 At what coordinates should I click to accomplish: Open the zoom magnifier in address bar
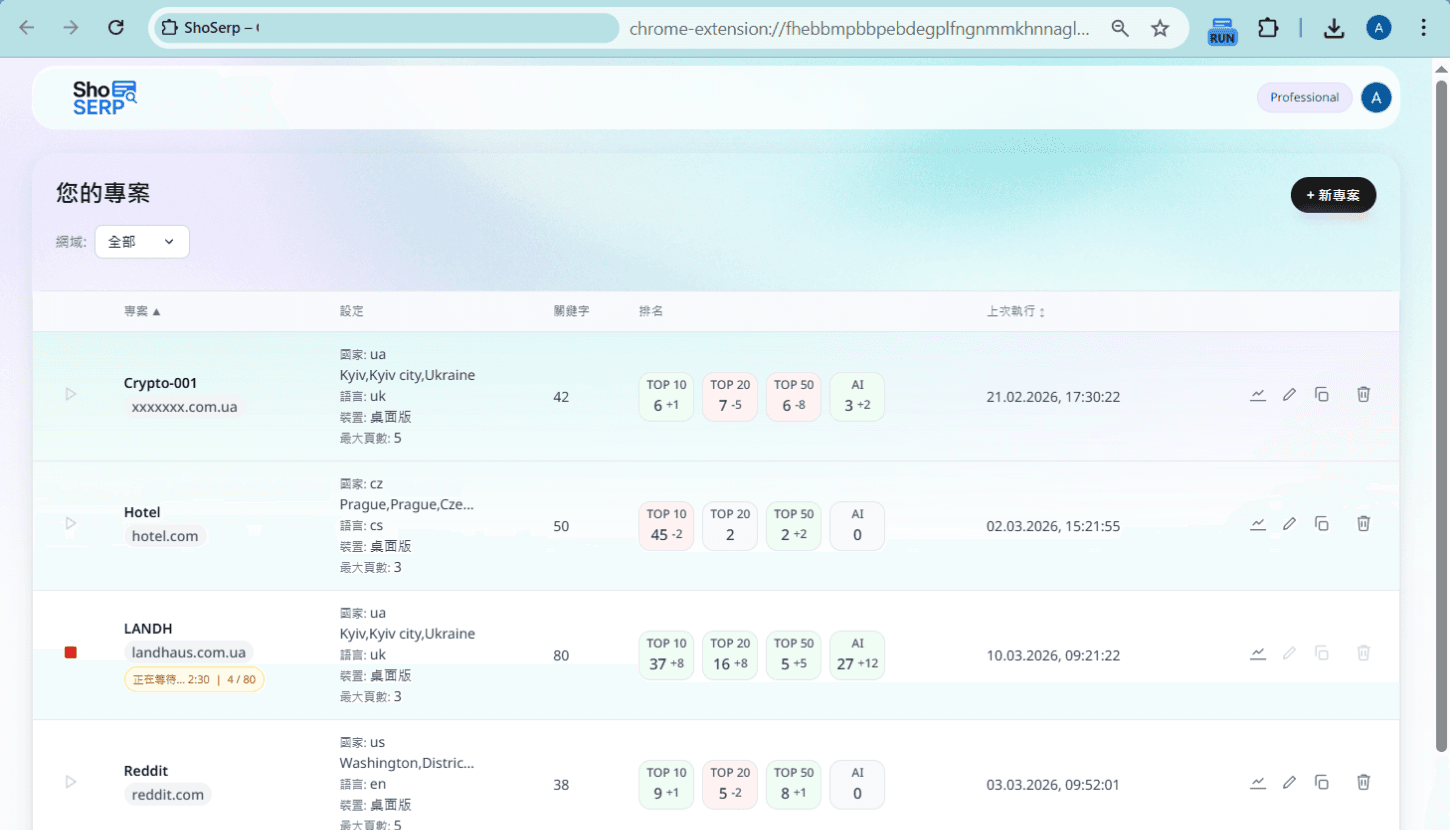point(1120,28)
